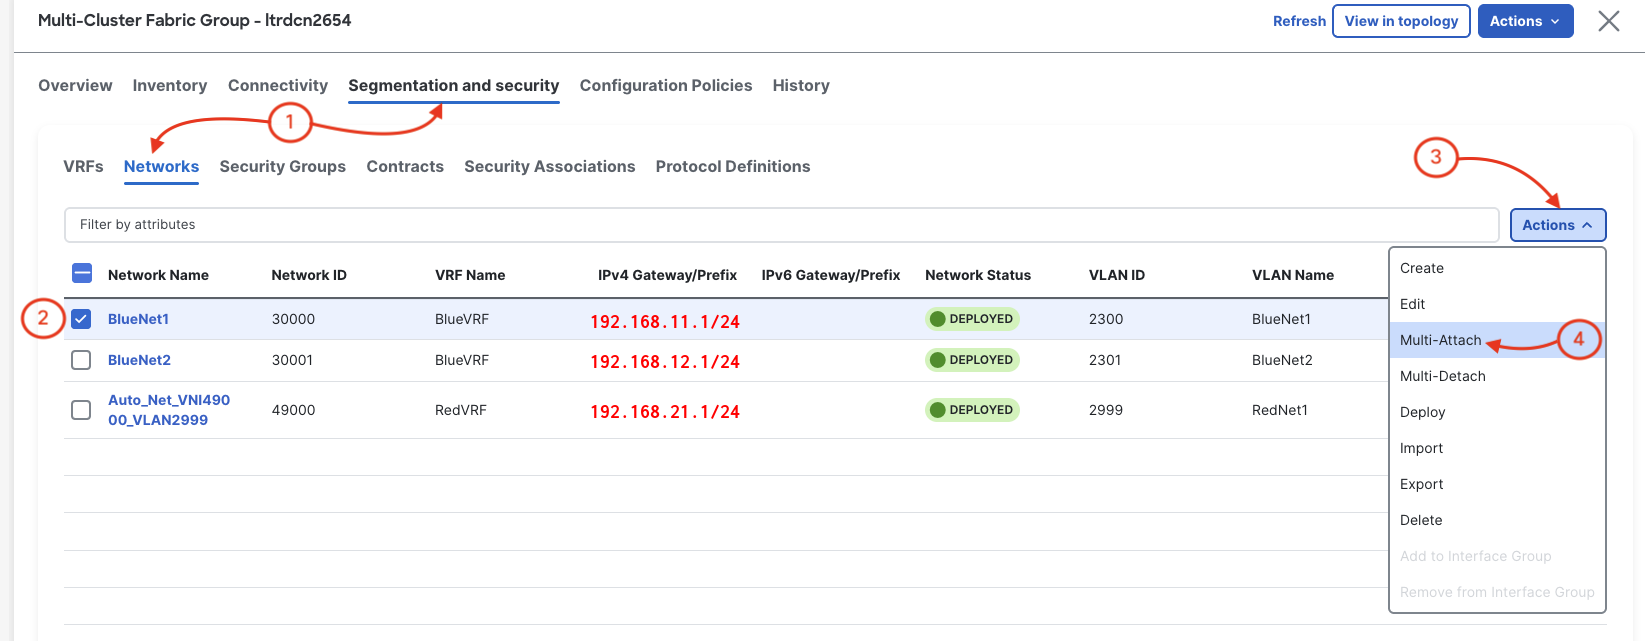Image resolution: width=1645 pixels, height=641 pixels.
Task: Go to the Connectivity tab
Action: (x=277, y=85)
